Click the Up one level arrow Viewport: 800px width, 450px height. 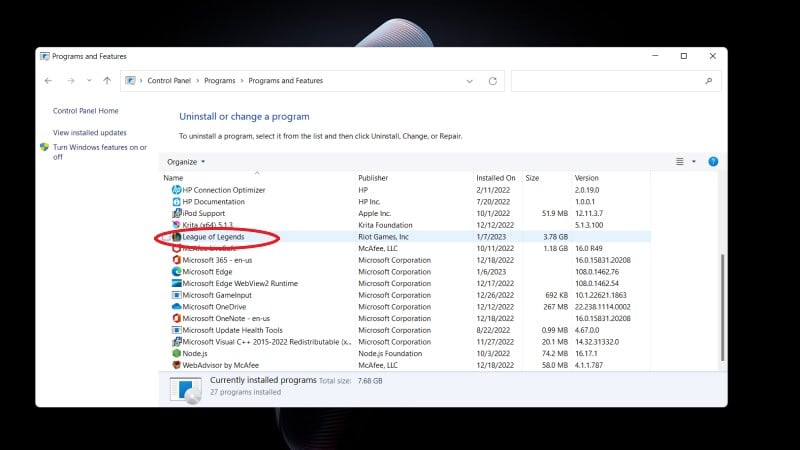[107, 81]
